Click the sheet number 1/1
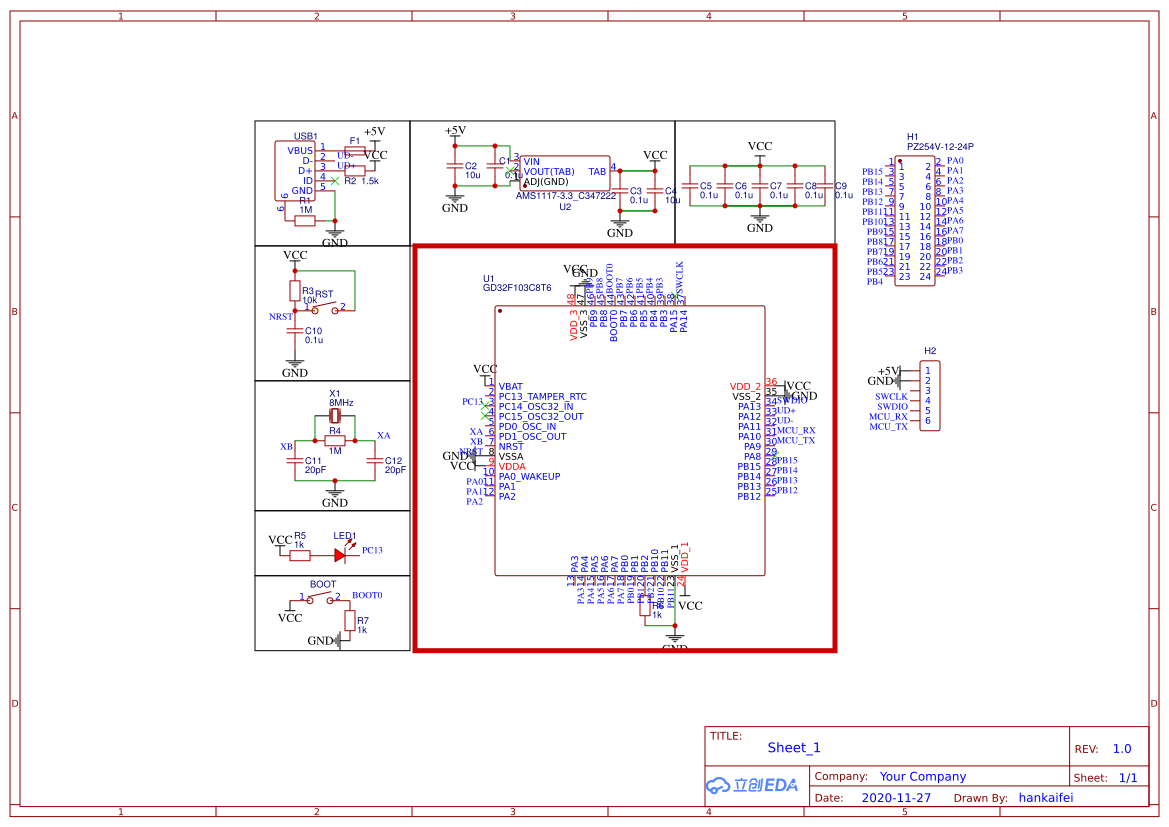The height and width of the screenshot is (827, 1169). tap(1128, 778)
